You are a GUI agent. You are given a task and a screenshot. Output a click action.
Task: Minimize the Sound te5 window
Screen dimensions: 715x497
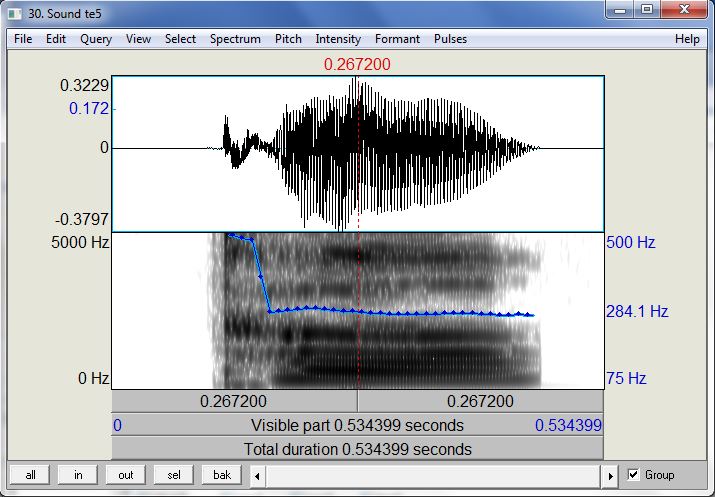[620, 10]
